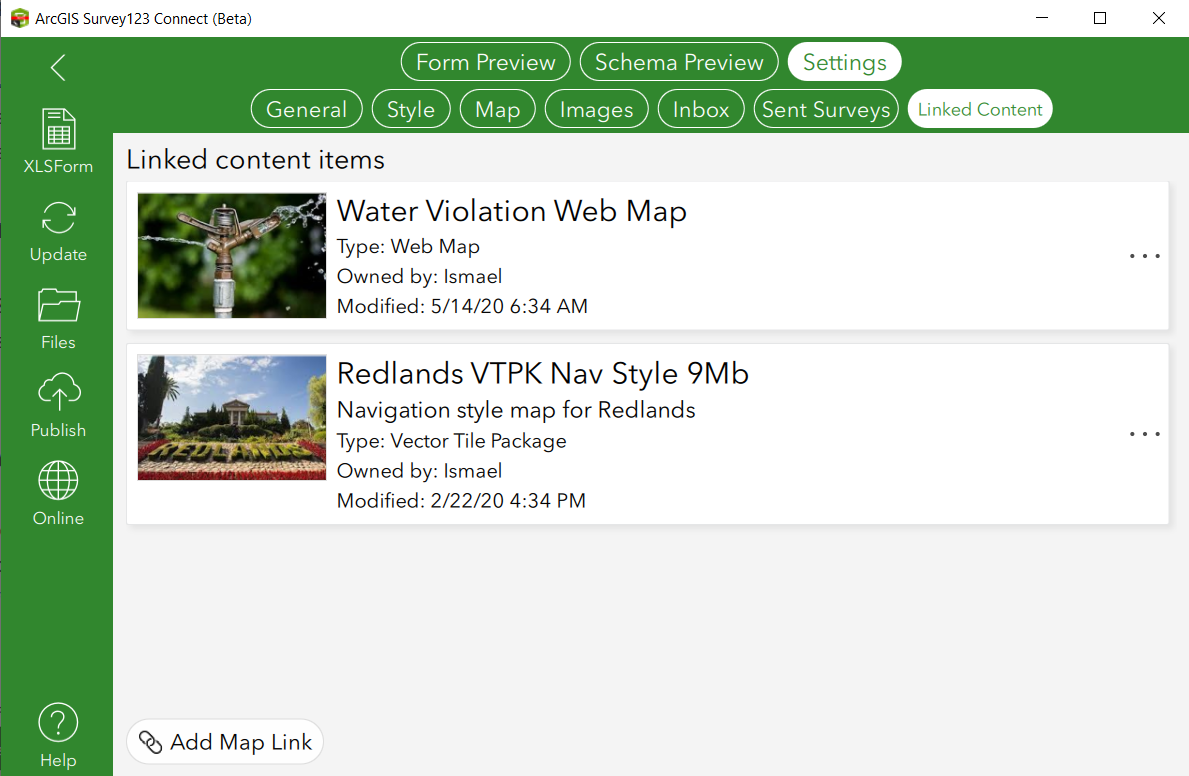Minimize the Survey123 Connect window
Screen dimensions: 1189x776
(x=1042, y=18)
